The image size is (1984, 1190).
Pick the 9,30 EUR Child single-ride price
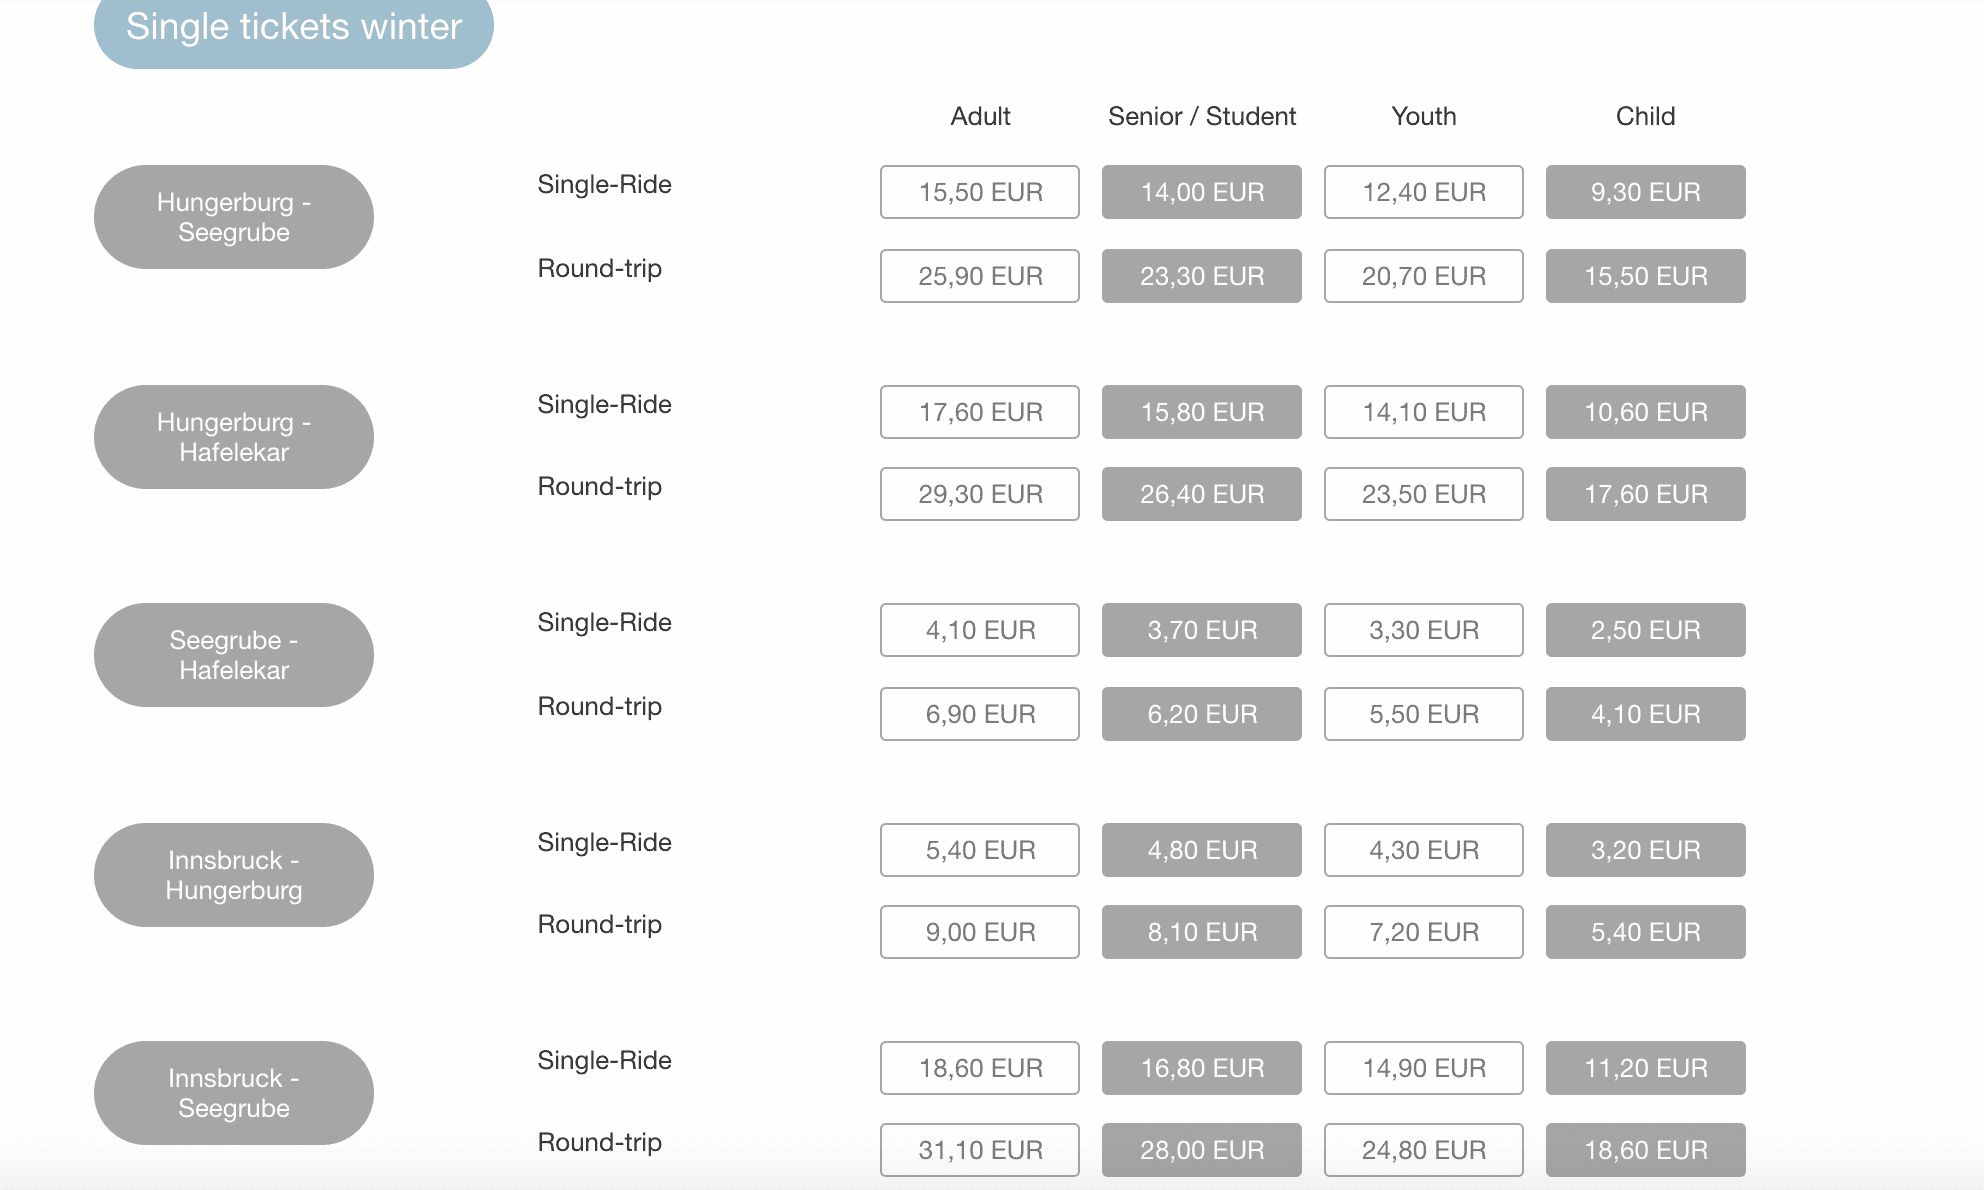1646,192
